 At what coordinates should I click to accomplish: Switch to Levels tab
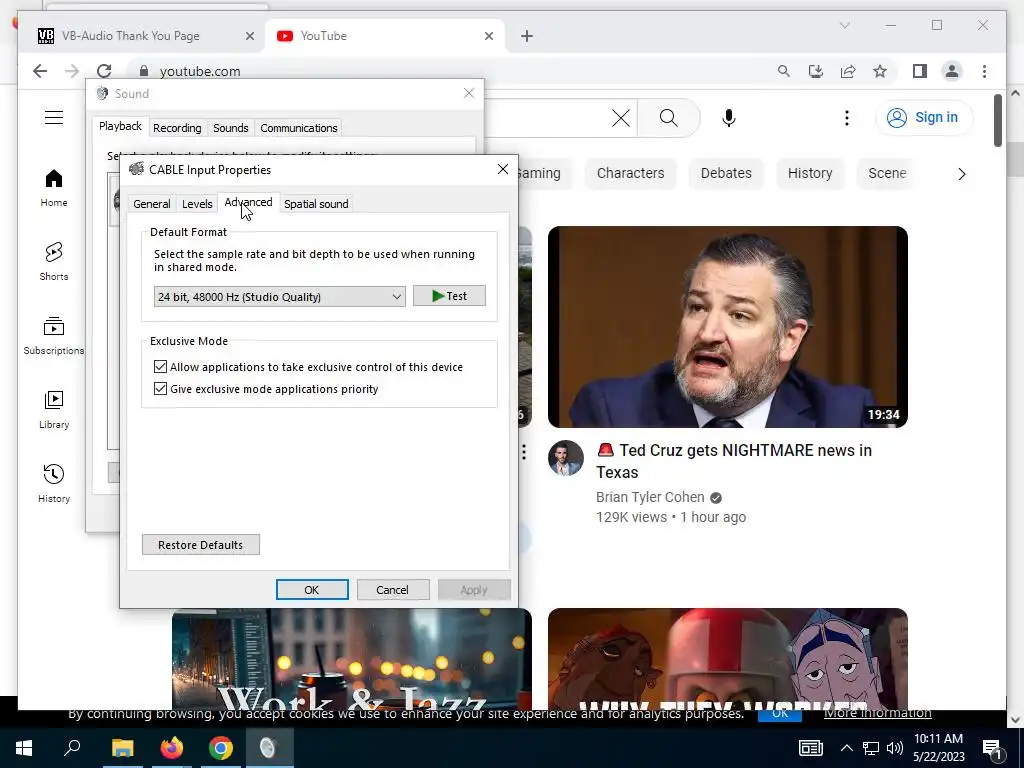click(197, 204)
